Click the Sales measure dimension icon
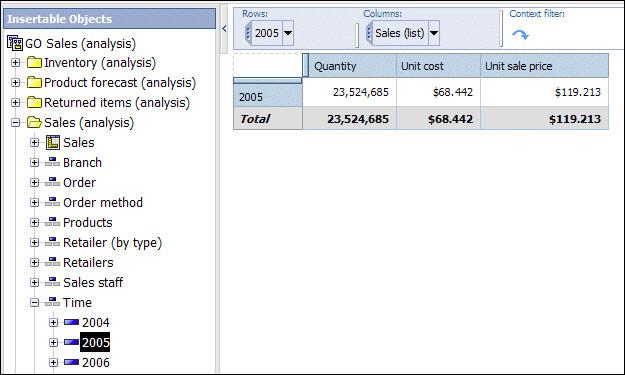 53,142
